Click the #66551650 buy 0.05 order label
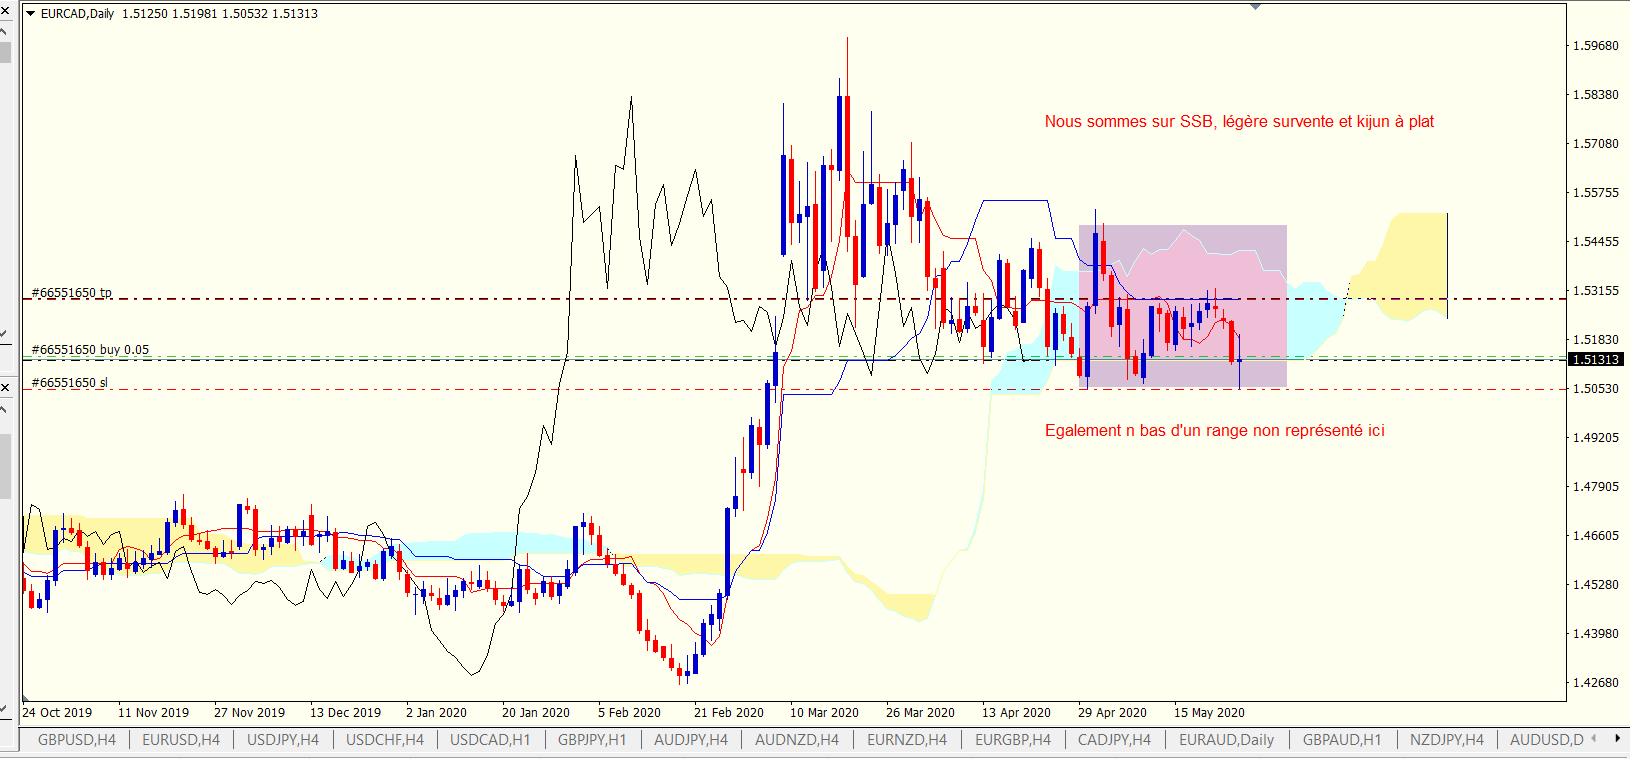This screenshot has width=1630, height=759. click(90, 350)
